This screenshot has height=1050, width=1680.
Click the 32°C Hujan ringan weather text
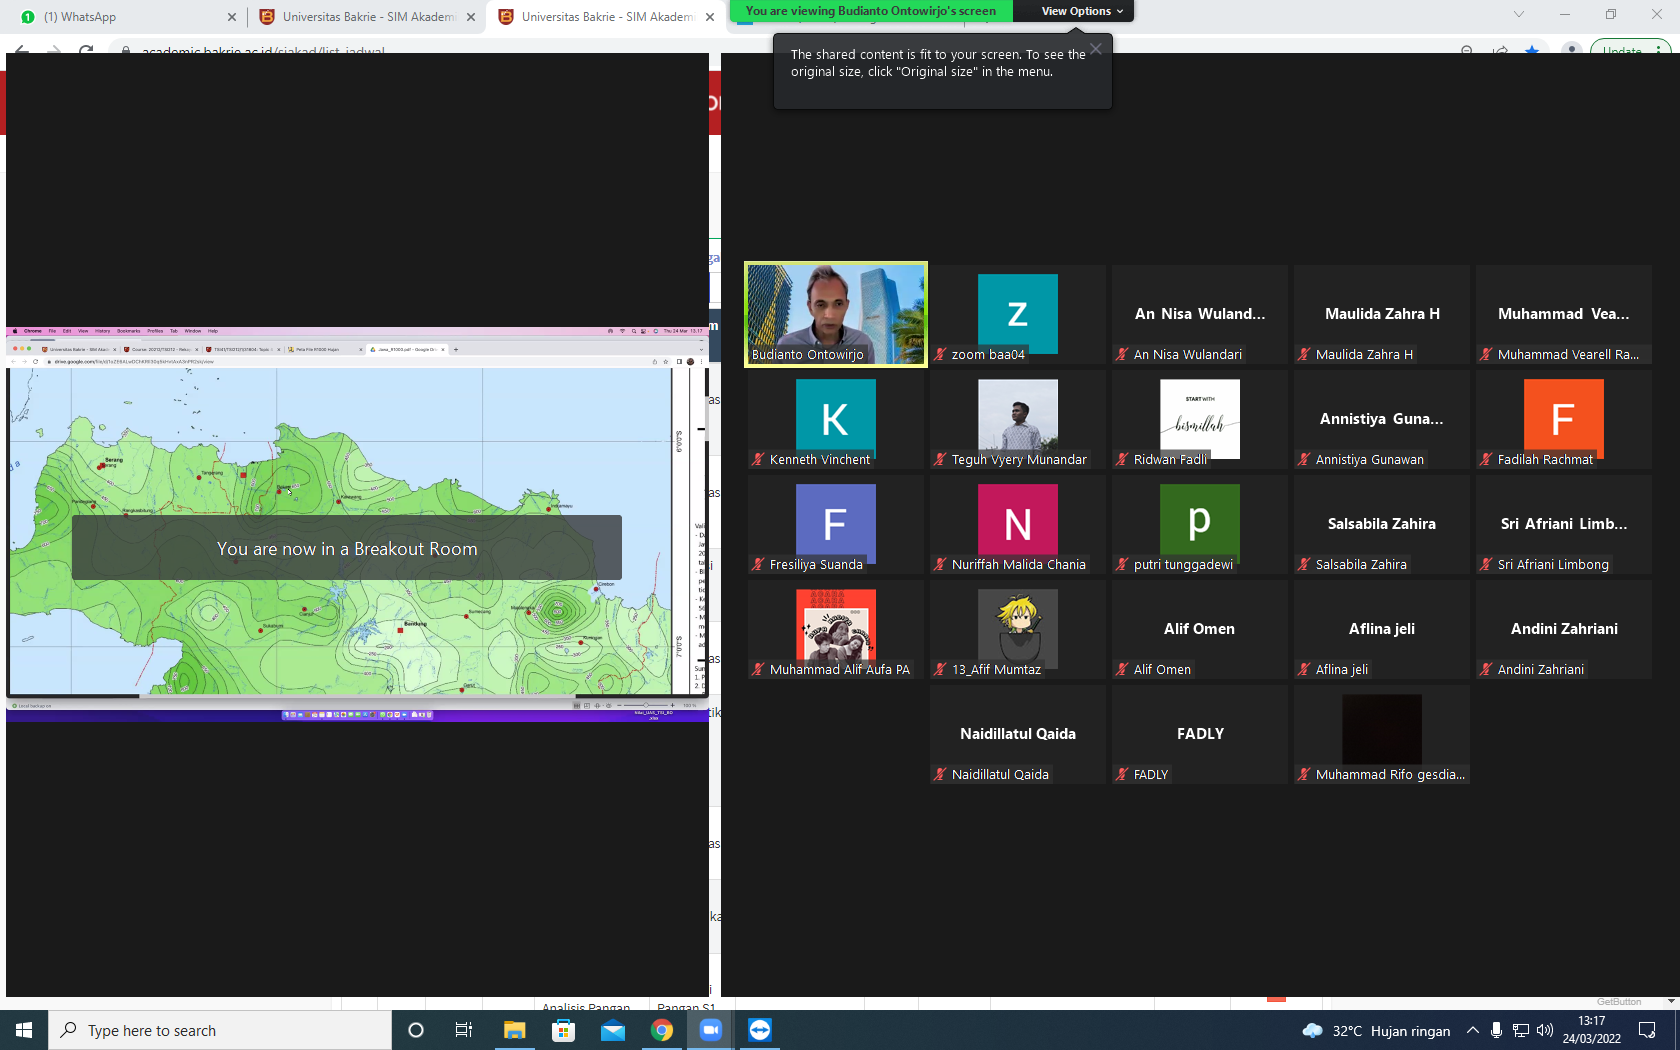point(1391,1030)
